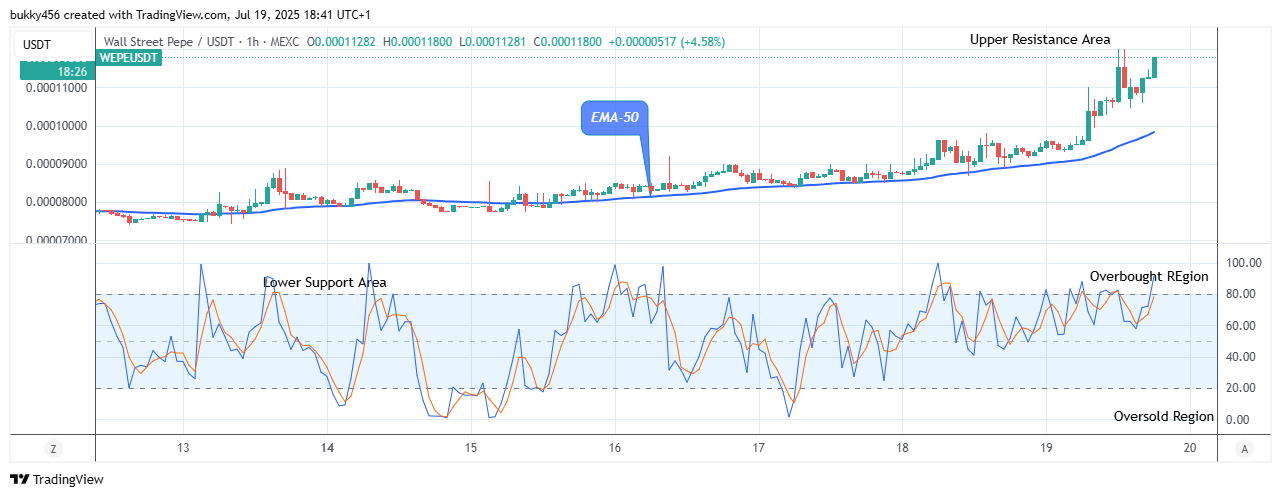Click the +4.58% change value

point(703,42)
